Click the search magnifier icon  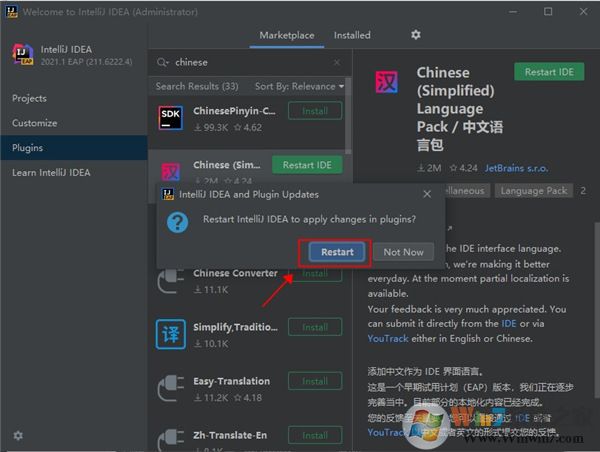tap(162, 62)
